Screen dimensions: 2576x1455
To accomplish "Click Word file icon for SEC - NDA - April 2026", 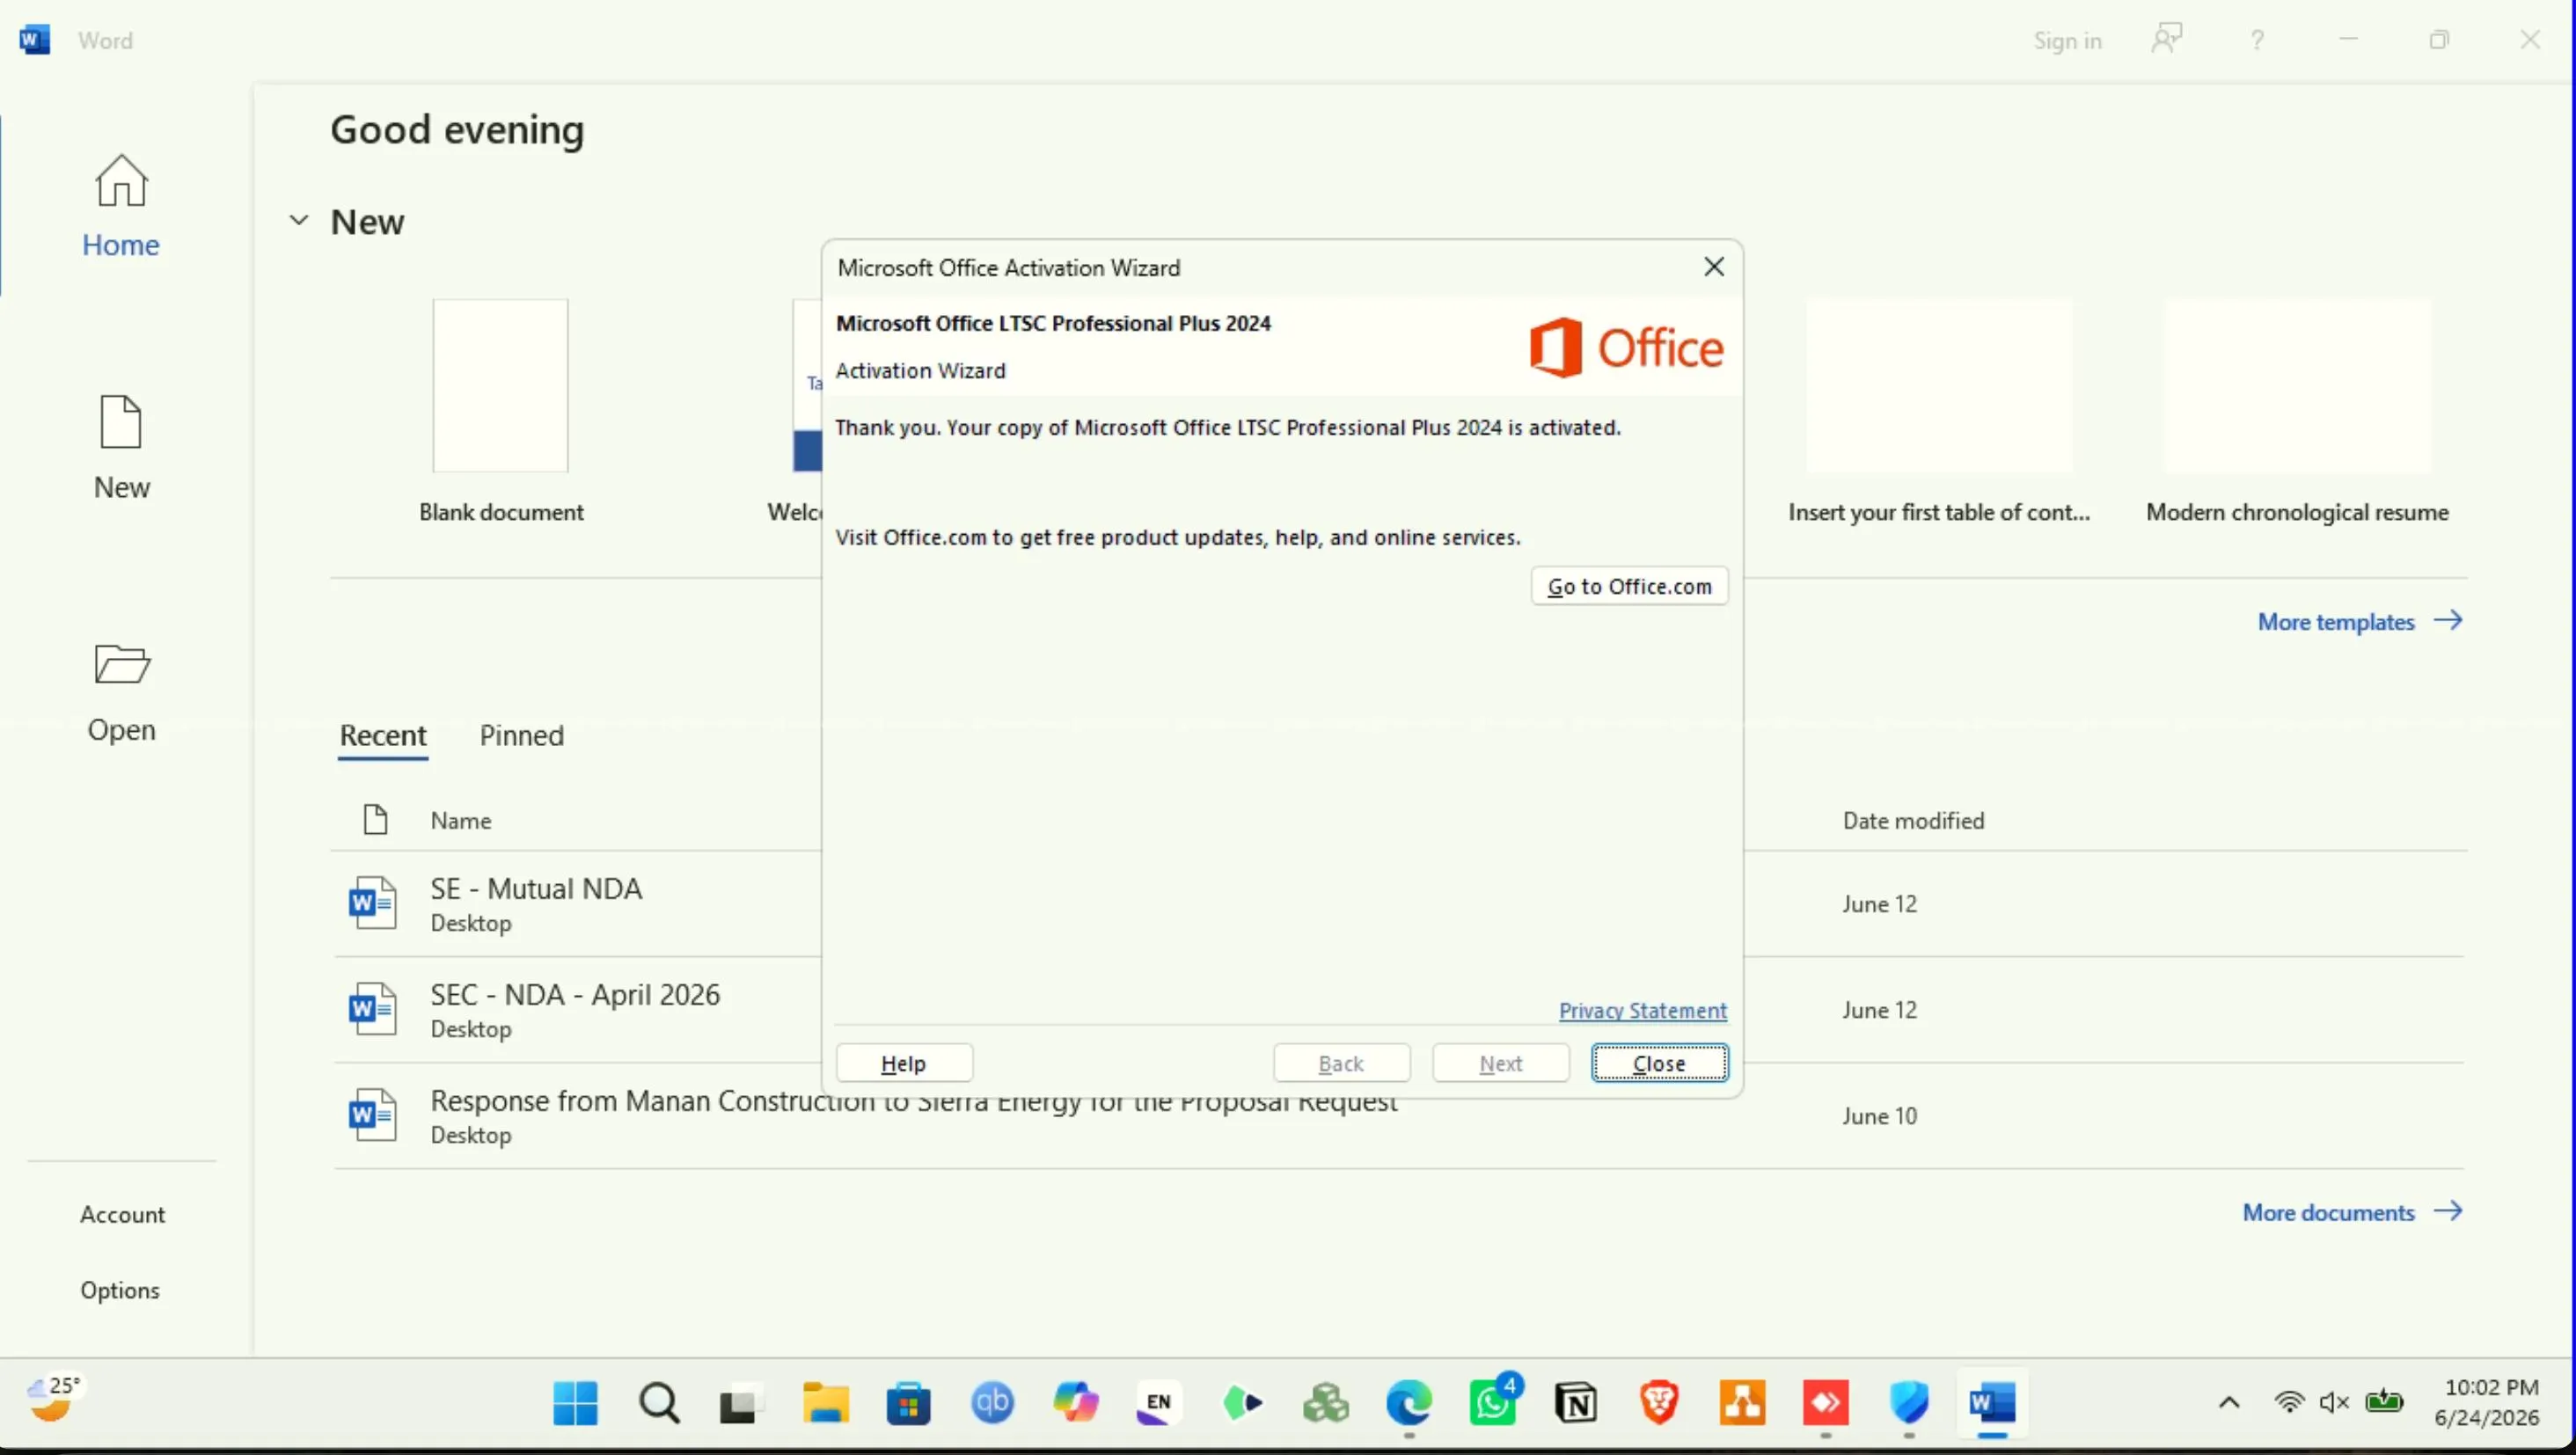I will click(x=373, y=1009).
